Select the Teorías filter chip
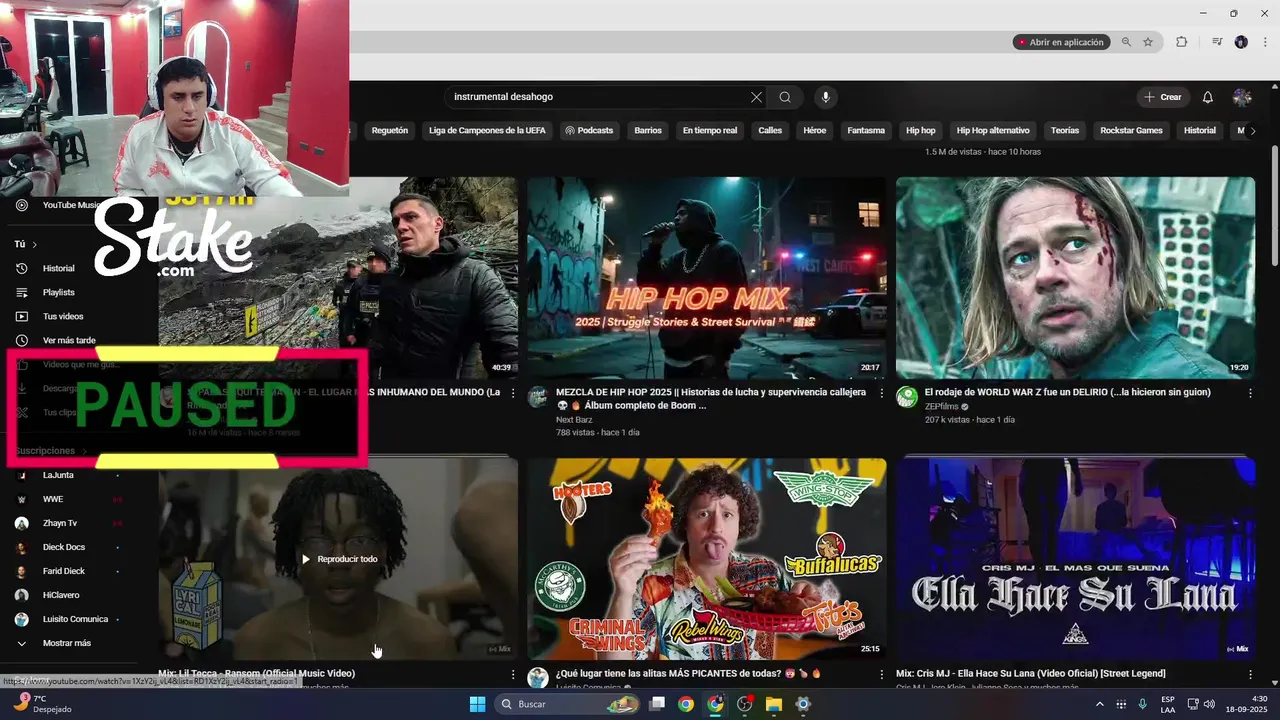The width and height of the screenshot is (1280, 720). pyautogui.click(x=1065, y=130)
